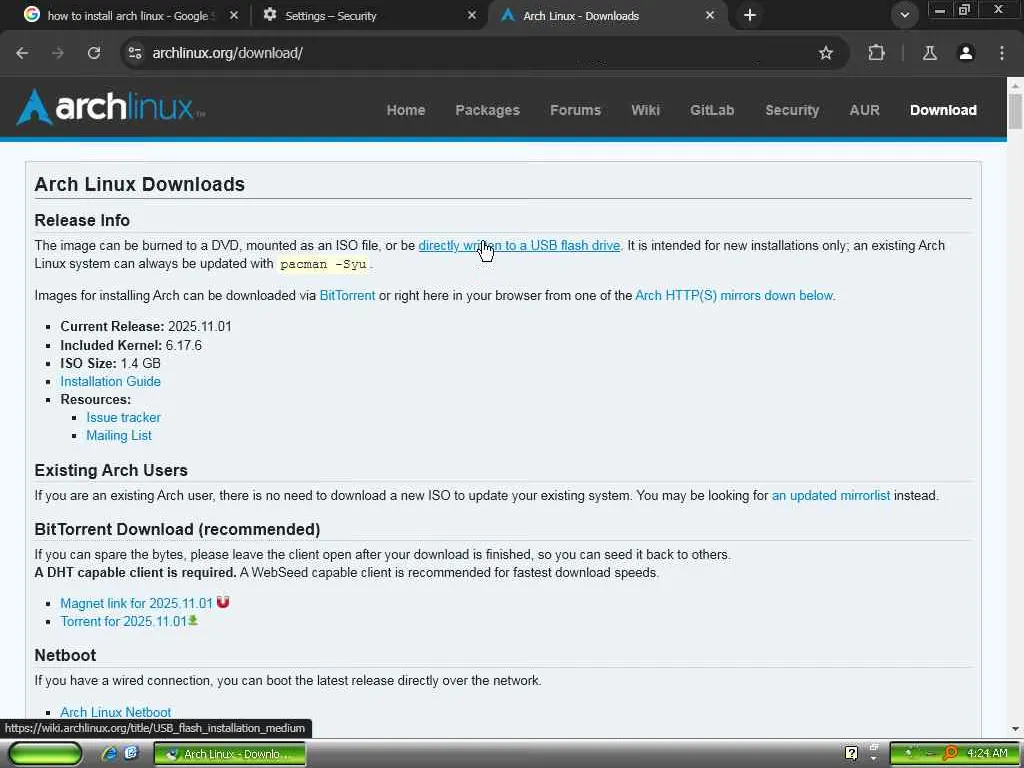1024x768 pixels.
Task: Reload the Arch Linux download page
Action: click(94, 53)
